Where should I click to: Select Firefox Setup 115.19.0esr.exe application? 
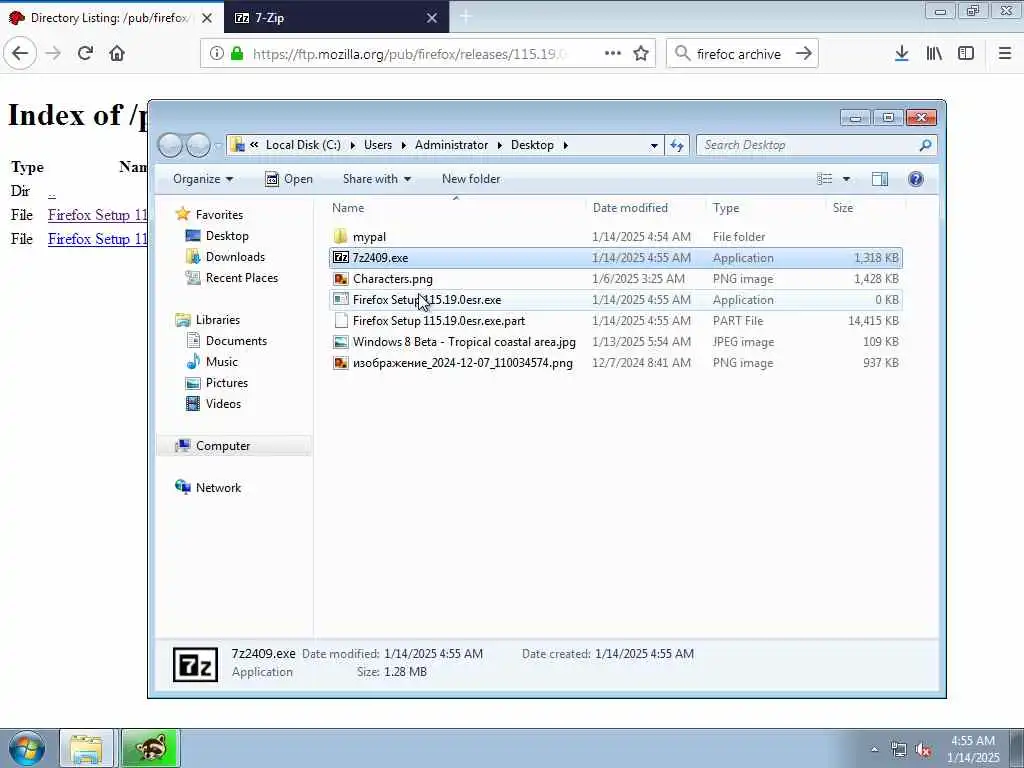(x=615, y=300)
